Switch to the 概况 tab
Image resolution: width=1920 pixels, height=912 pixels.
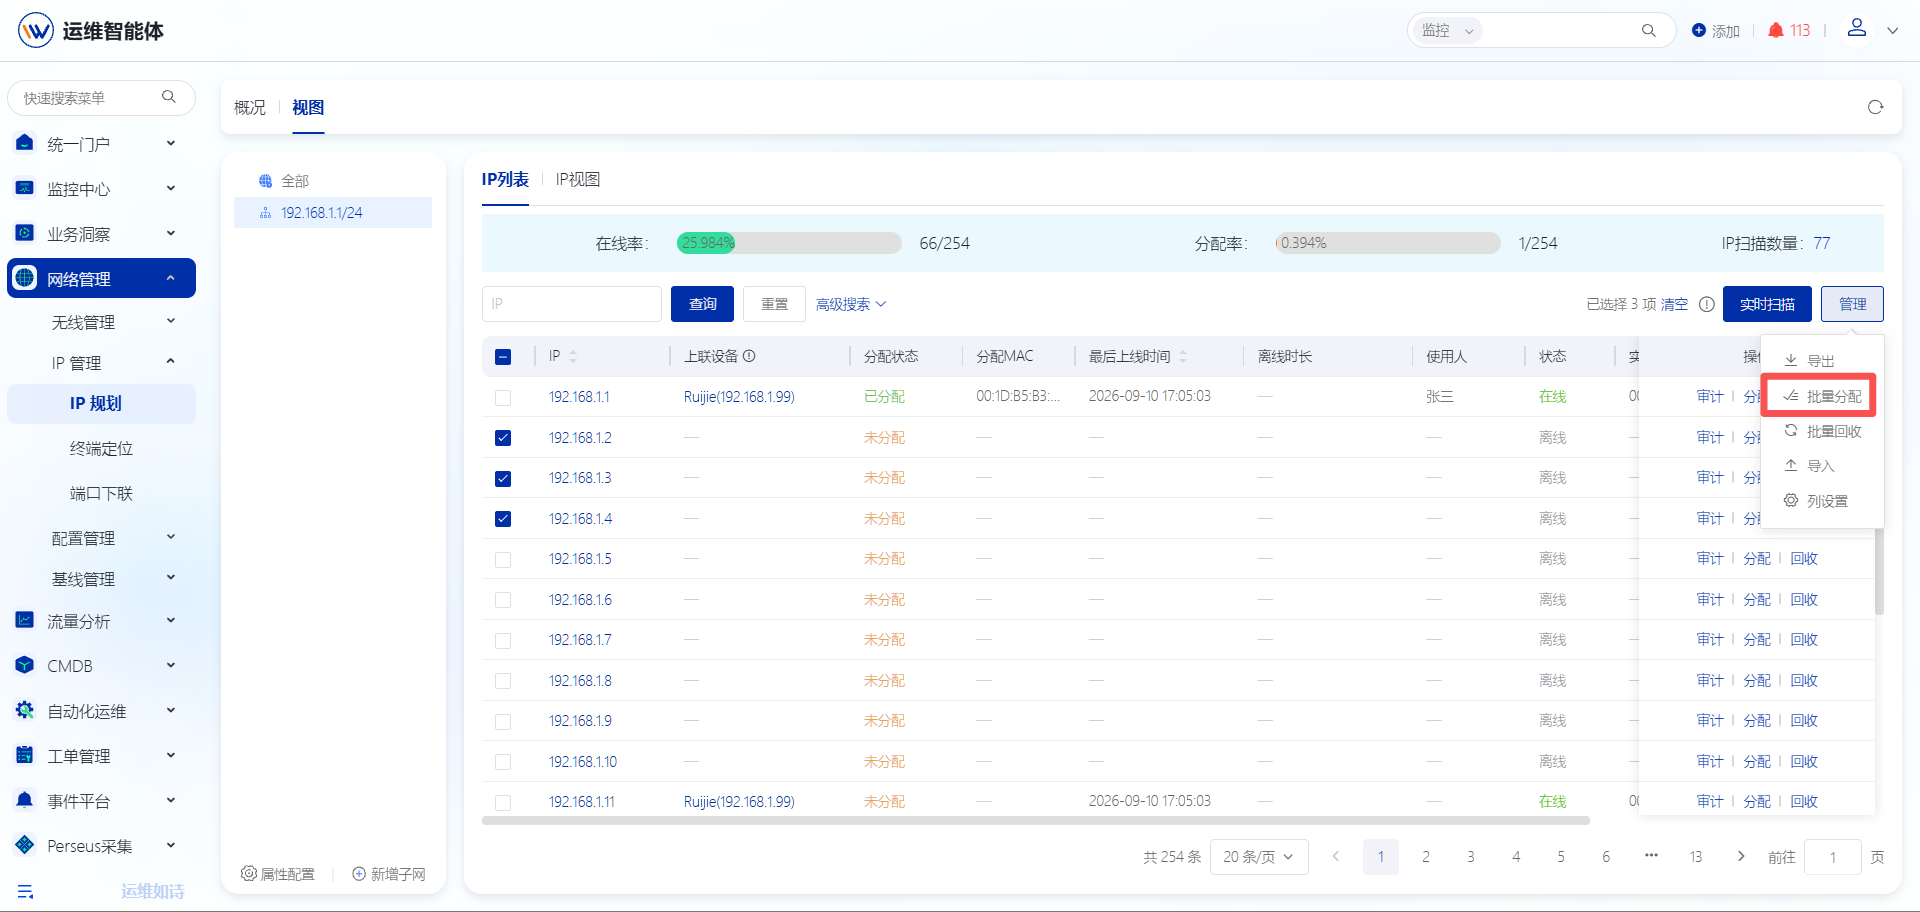[250, 107]
